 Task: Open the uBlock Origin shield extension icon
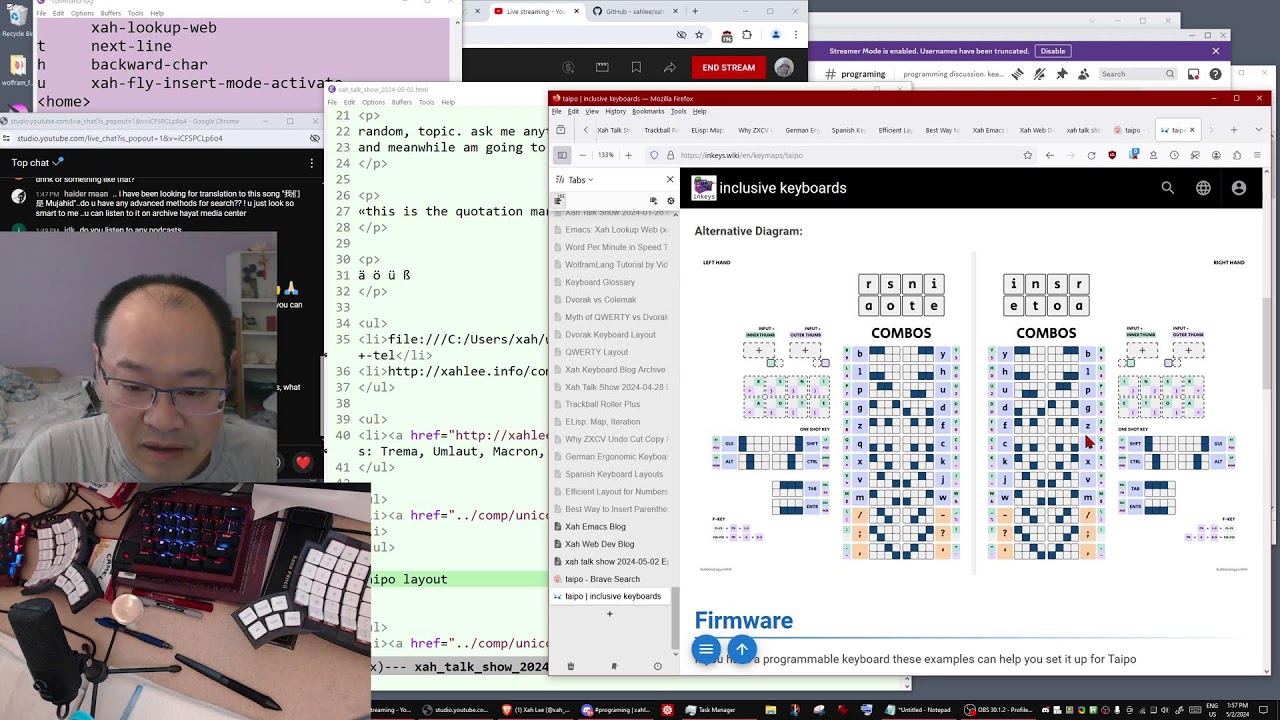point(1112,155)
